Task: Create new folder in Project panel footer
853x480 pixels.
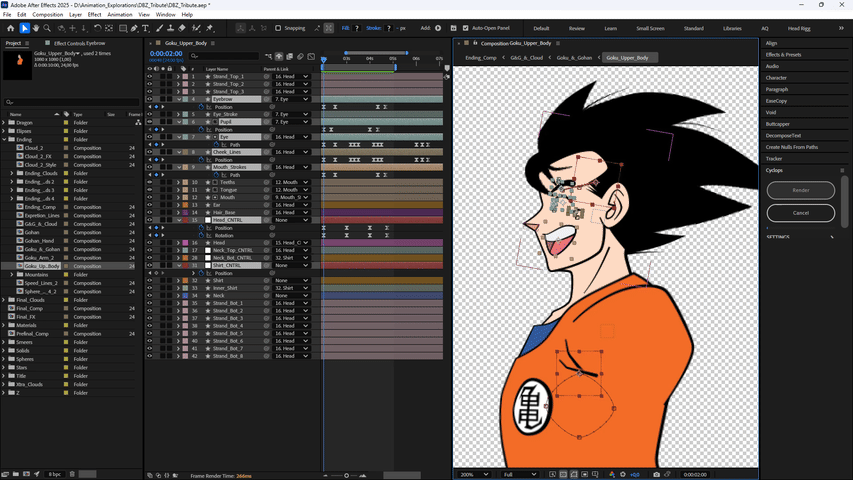Action: click(16, 475)
